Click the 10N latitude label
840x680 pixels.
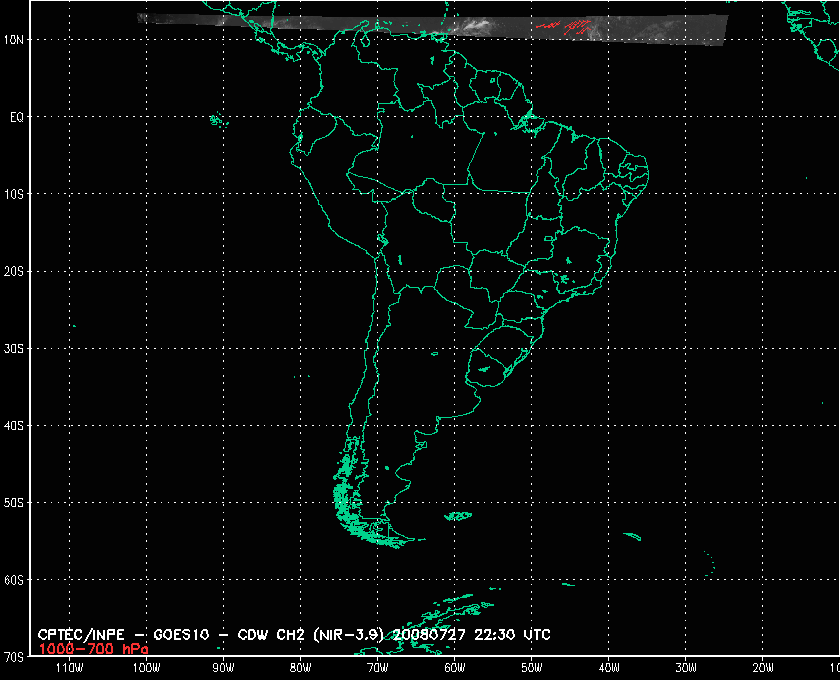coord(17,40)
